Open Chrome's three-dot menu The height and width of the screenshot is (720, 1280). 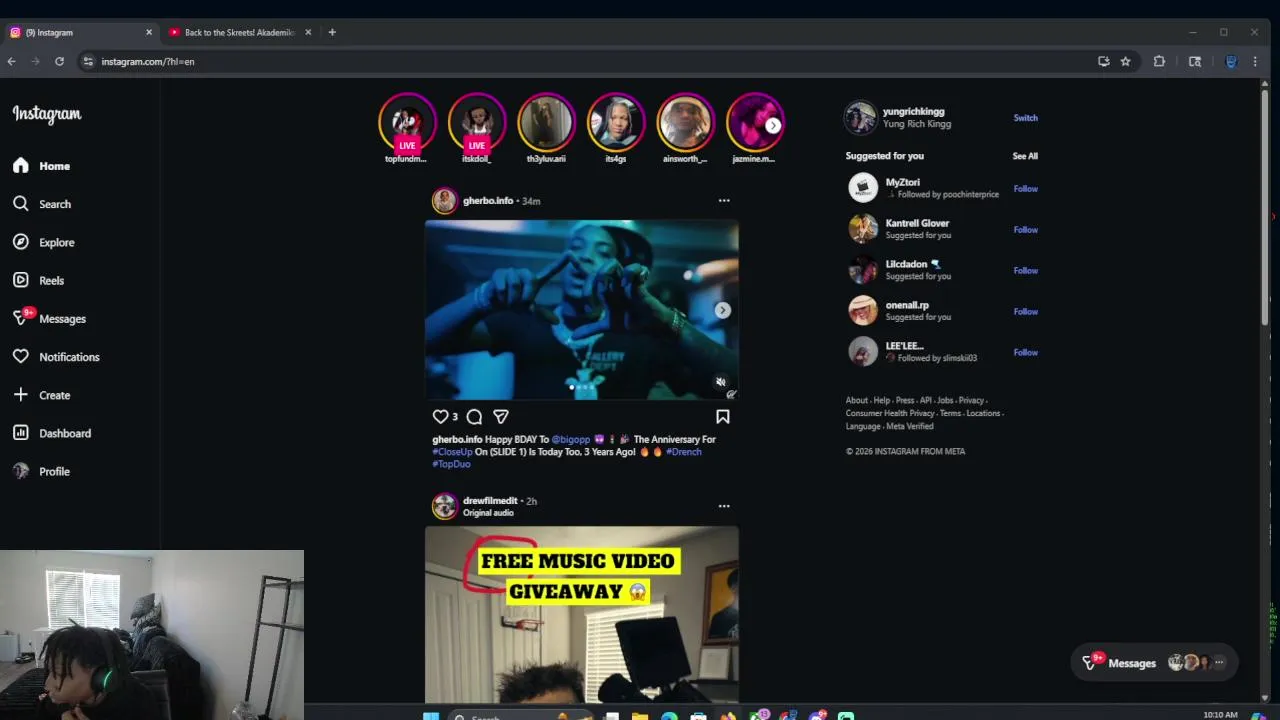tap(1255, 62)
